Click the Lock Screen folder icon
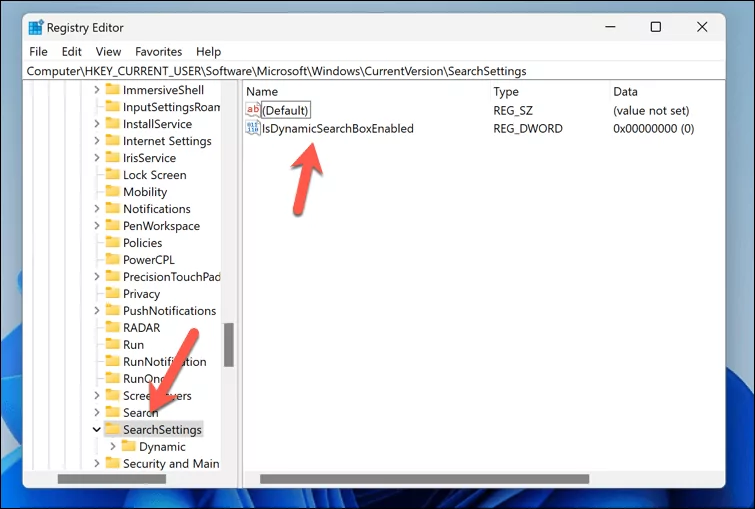Viewport: 755px width, 509px height. pyautogui.click(x=113, y=174)
